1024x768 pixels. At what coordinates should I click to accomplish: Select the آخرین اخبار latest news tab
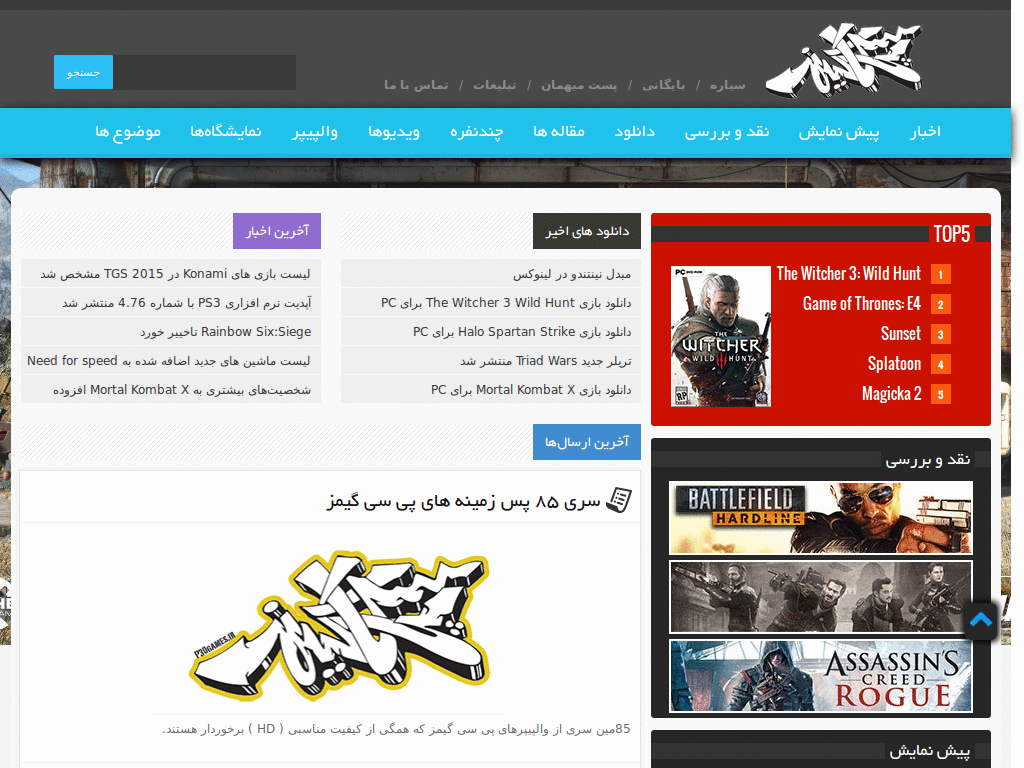(x=277, y=231)
